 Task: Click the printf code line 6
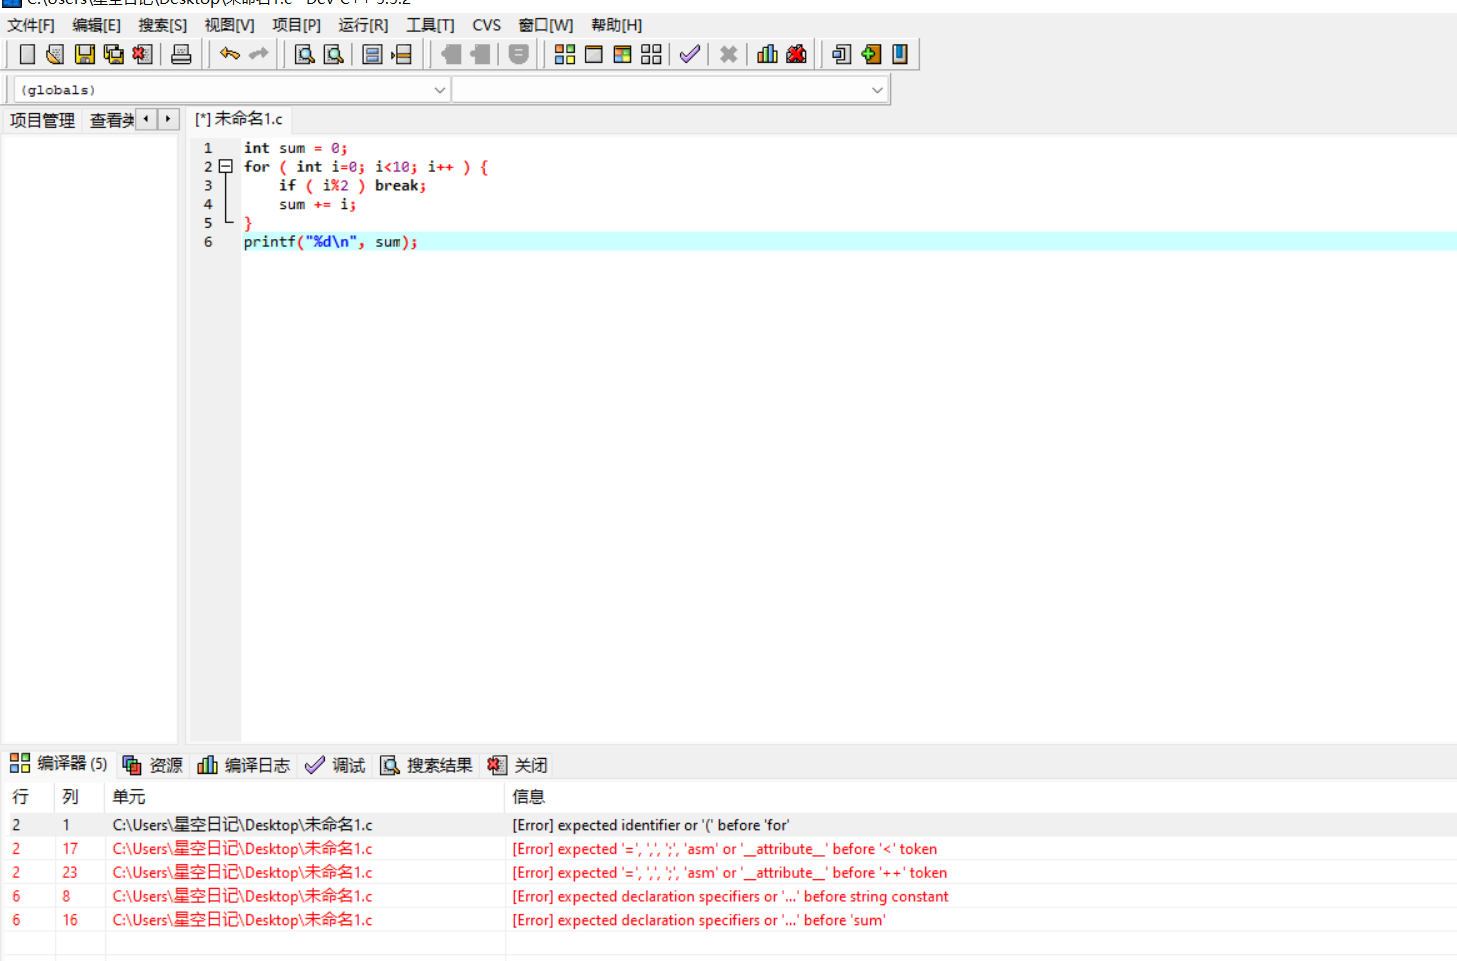coord(331,242)
